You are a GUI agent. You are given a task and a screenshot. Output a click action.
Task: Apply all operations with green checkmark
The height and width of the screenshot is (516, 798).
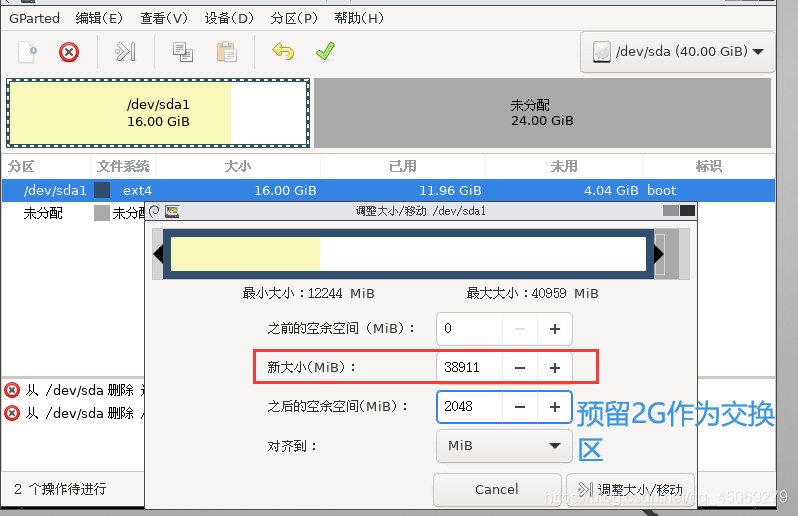pos(325,51)
